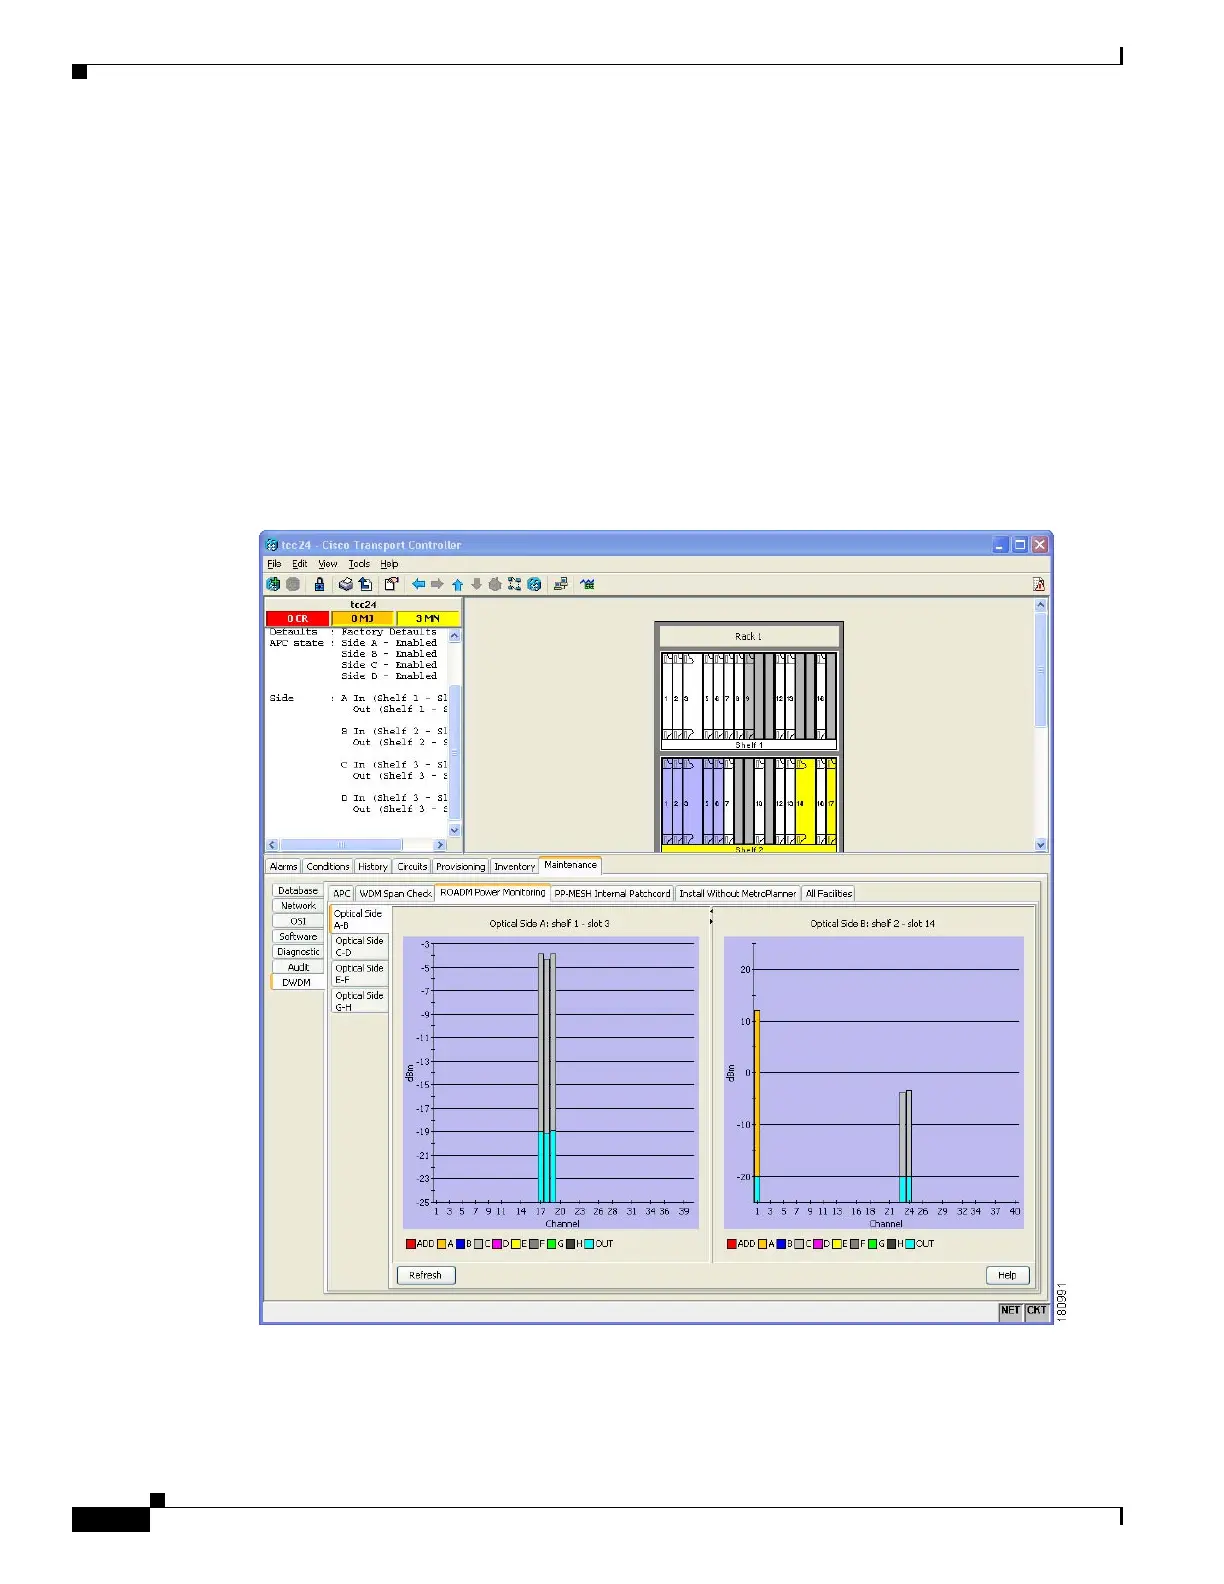1224x1584 pixels.
Task: Click the Refresh button
Action: click(x=426, y=1275)
